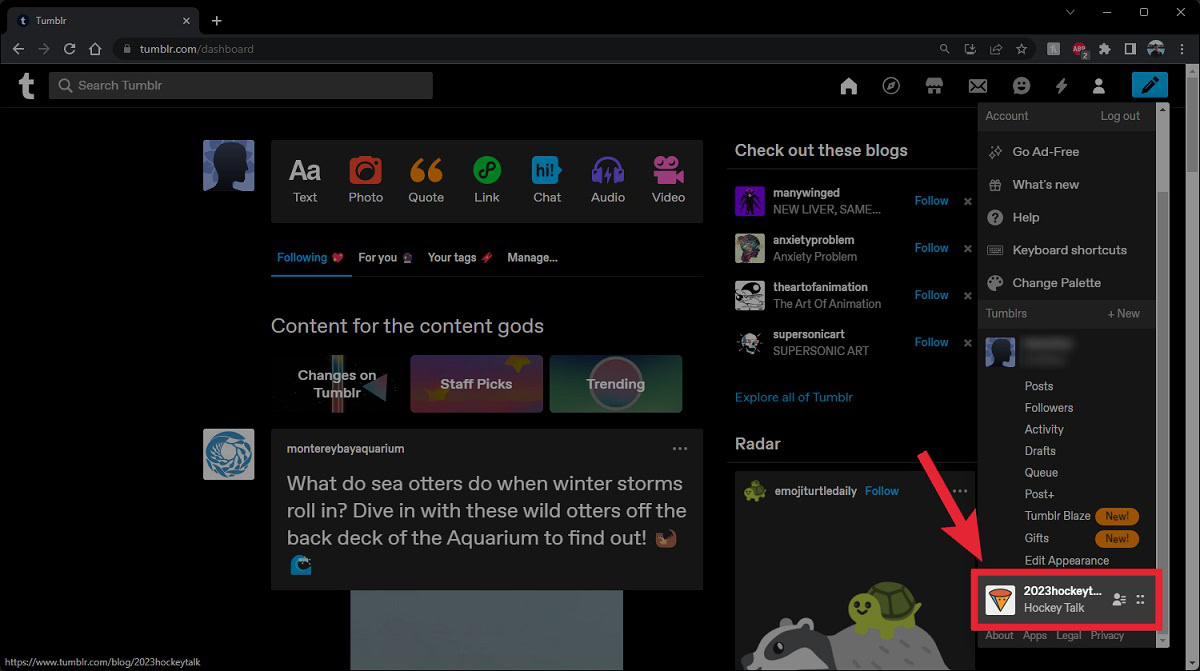The height and width of the screenshot is (671, 1200).
Task: Dismiss the anxietyproblem blog recommendation
Action: pyautogui.click(x=967, y=248)
